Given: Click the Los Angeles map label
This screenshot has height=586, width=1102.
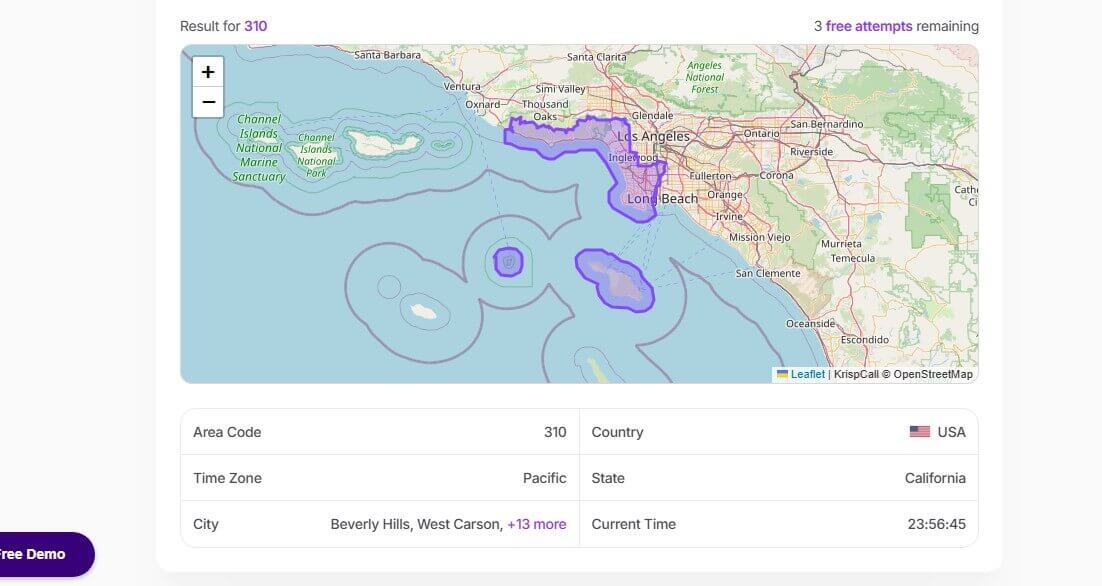Looking at the screenshot, I should [653, 136].
